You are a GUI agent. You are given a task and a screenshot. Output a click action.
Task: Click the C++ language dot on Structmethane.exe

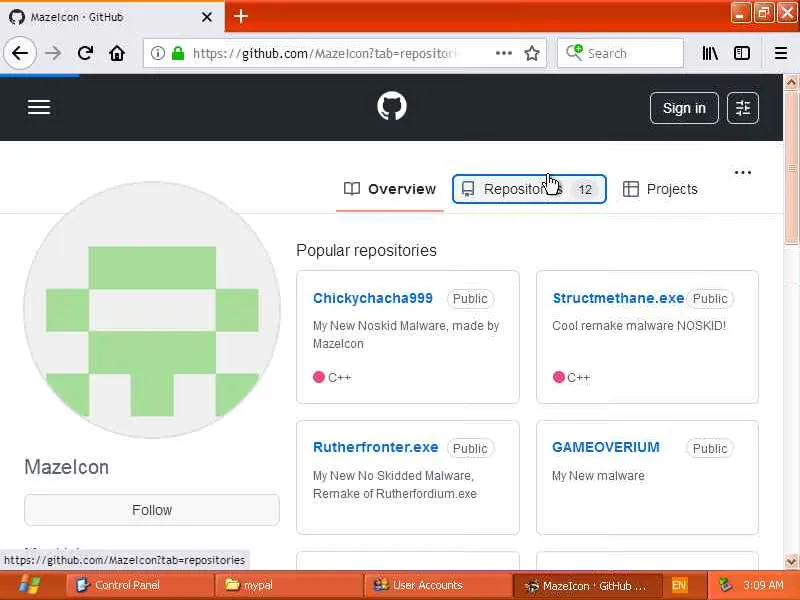(x=559, y=377)
